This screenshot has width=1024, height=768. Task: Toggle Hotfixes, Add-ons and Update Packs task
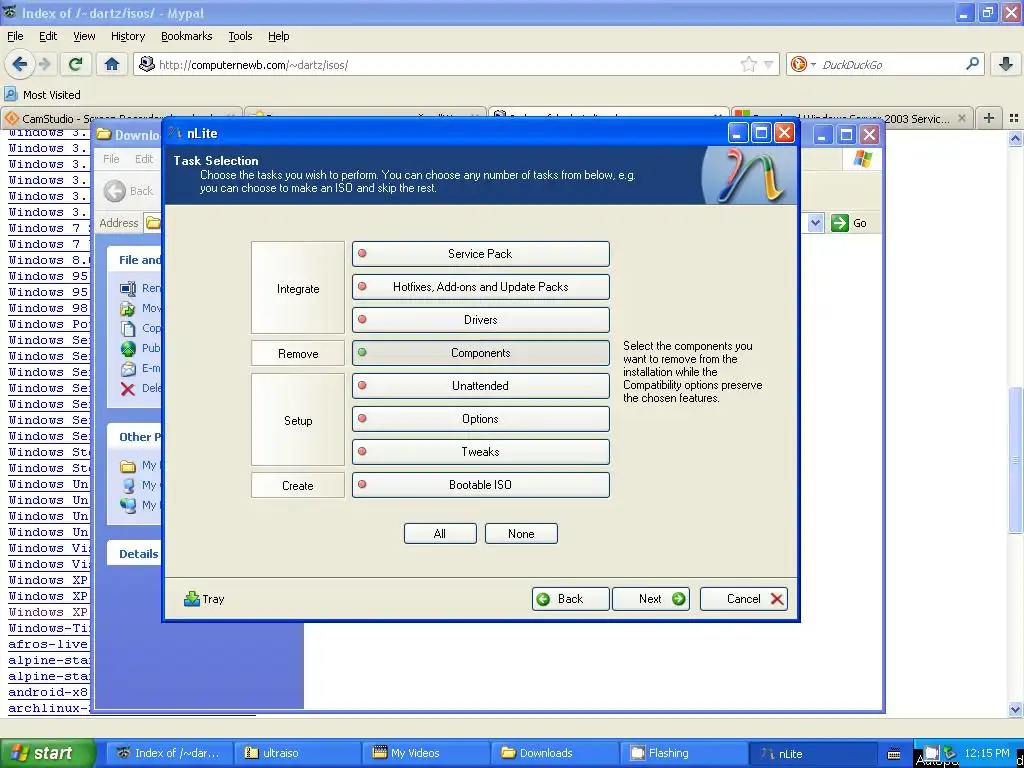coord(481,287)
